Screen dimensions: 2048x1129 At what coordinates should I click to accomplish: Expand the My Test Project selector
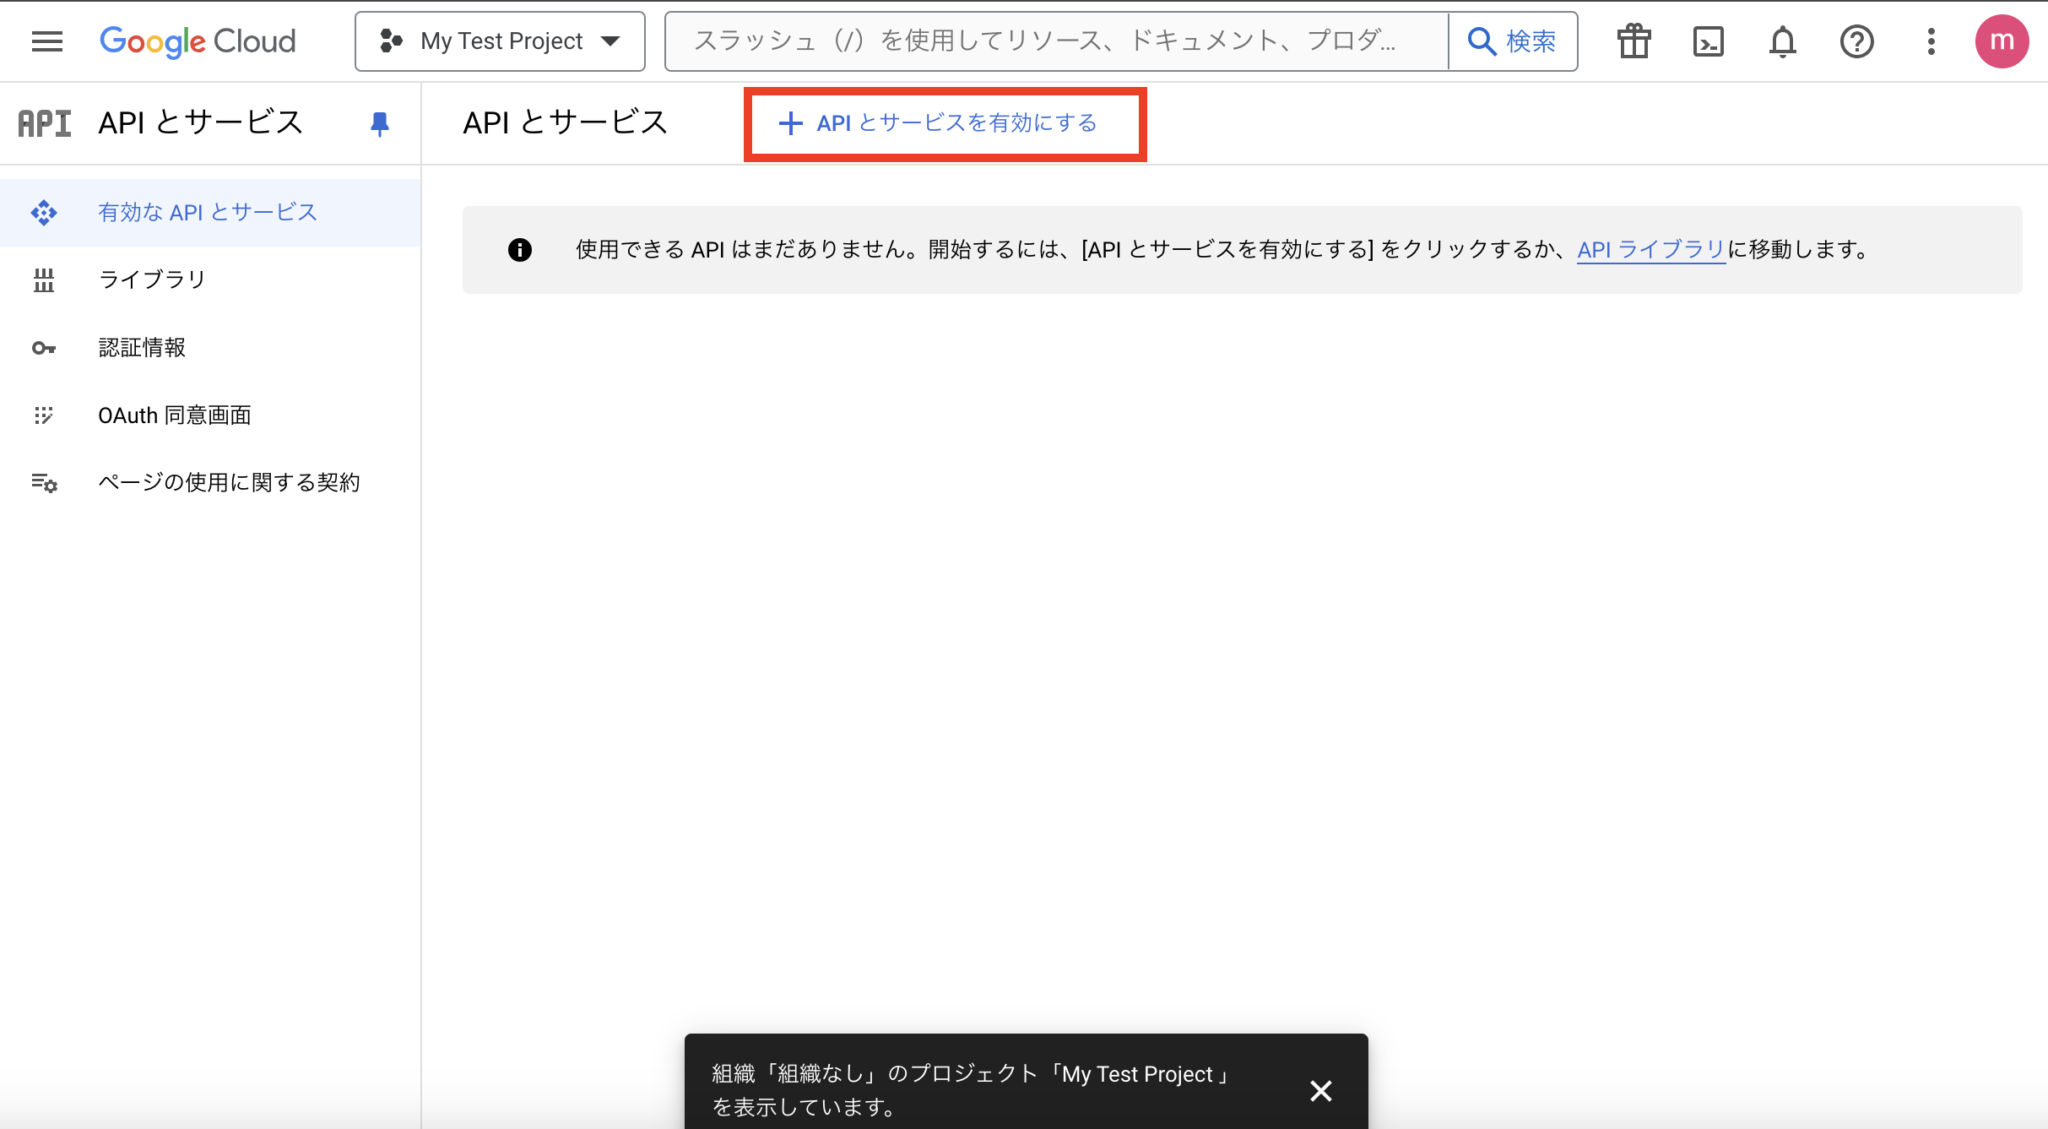click(499, 41)
